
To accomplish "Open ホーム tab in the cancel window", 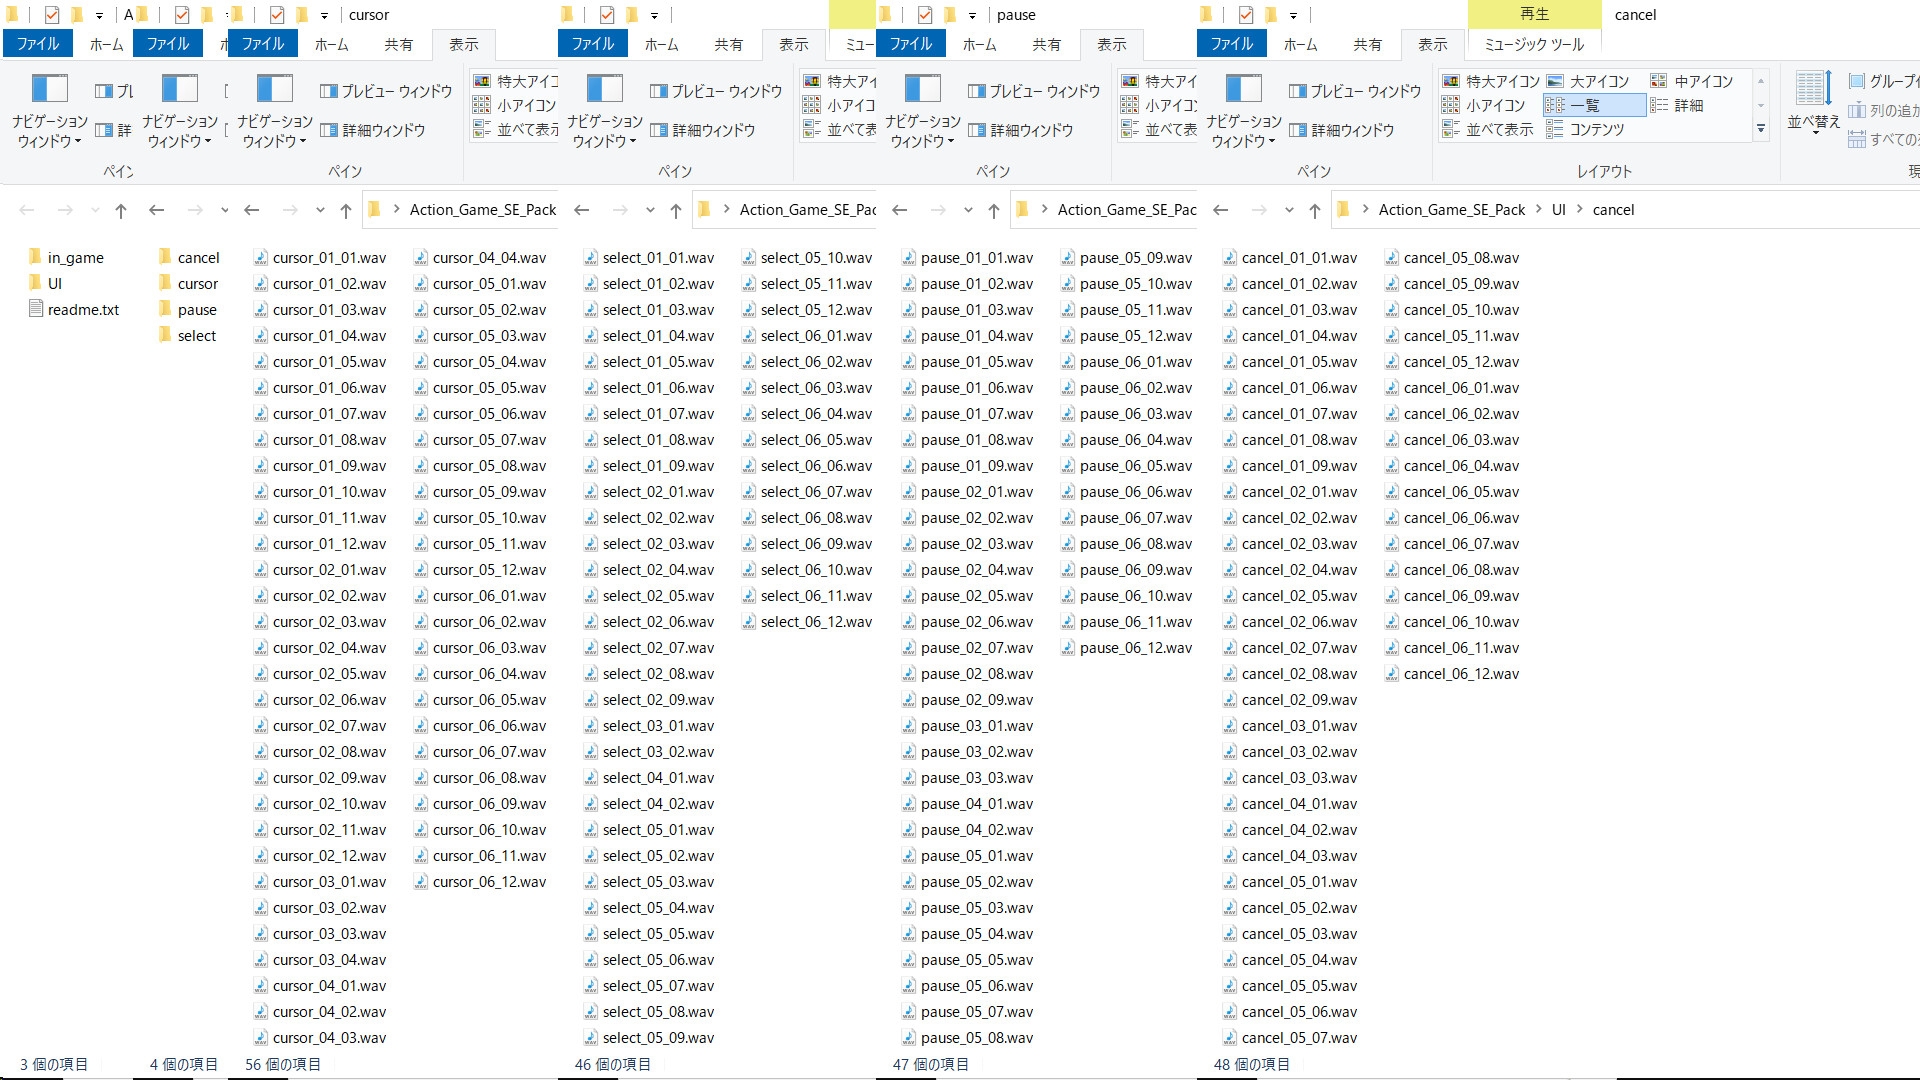I will tap(1300, 44).
